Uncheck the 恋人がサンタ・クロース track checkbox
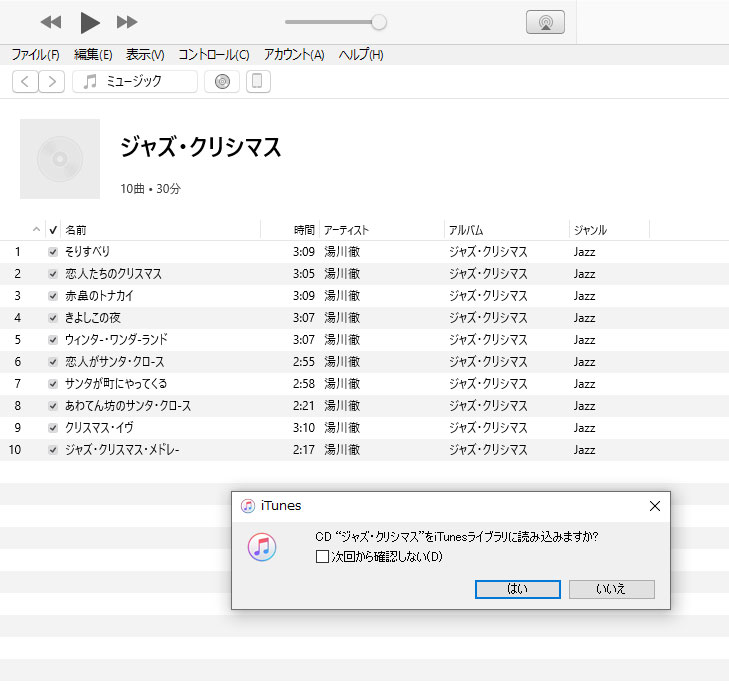Image resolution: width=729 pixels, height=684 pixels. [x=53, y=362]
